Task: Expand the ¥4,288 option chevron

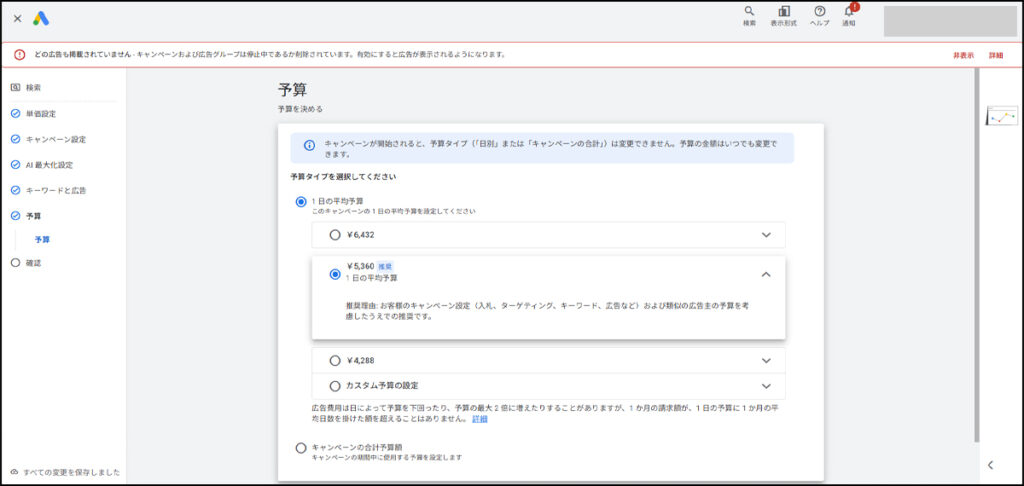Action: tap(766, 361)
